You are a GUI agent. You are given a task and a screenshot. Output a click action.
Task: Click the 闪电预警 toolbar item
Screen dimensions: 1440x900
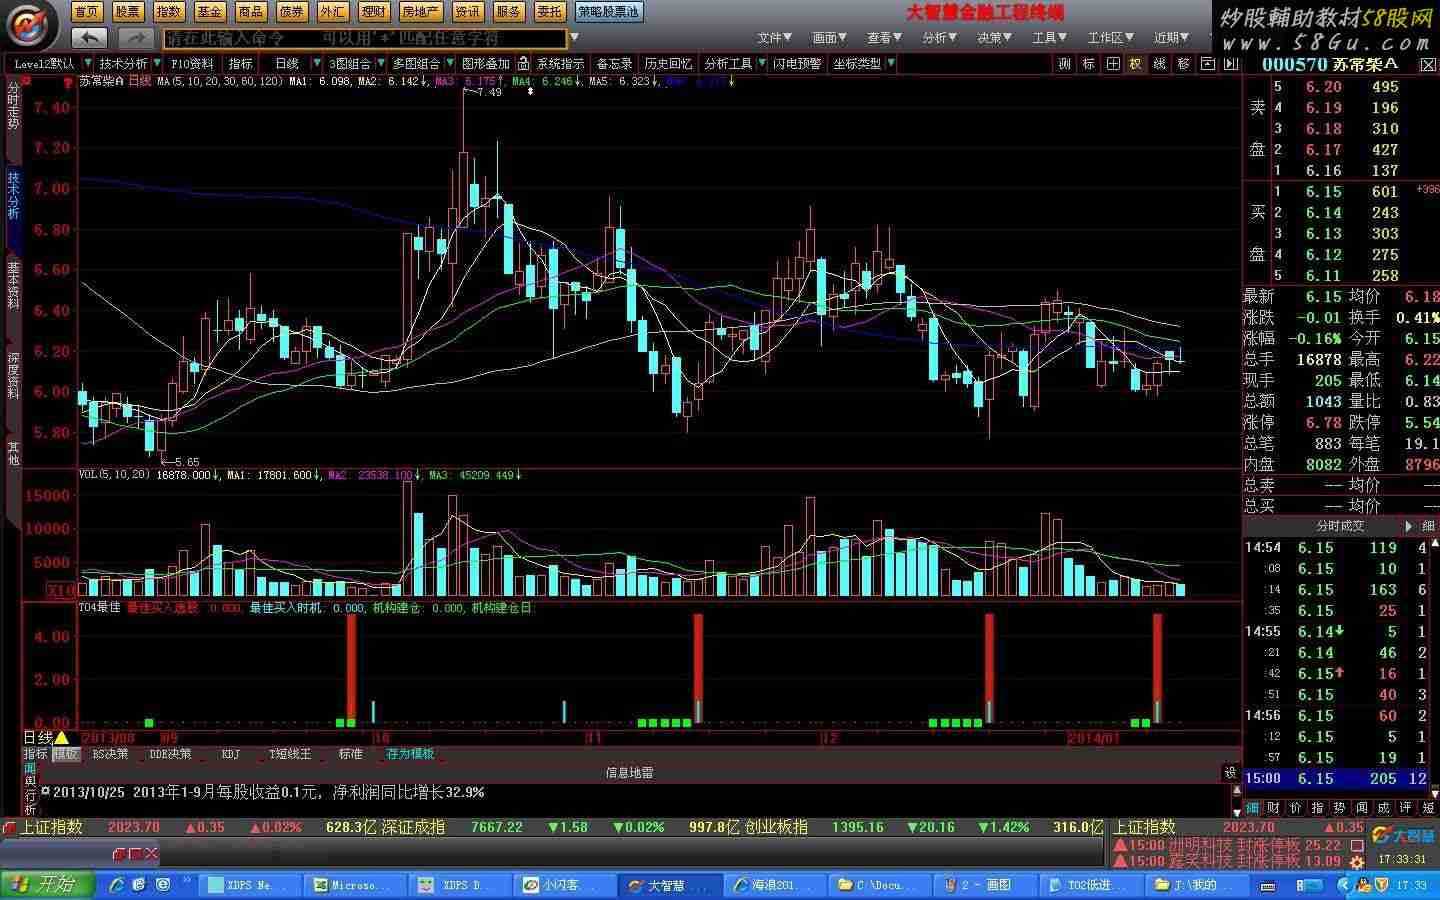coord(797,63)
